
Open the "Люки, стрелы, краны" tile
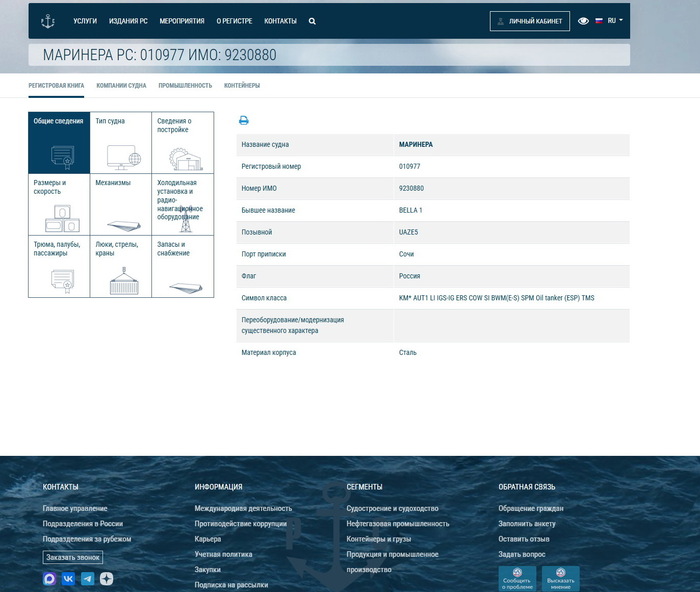pos(120,266)
